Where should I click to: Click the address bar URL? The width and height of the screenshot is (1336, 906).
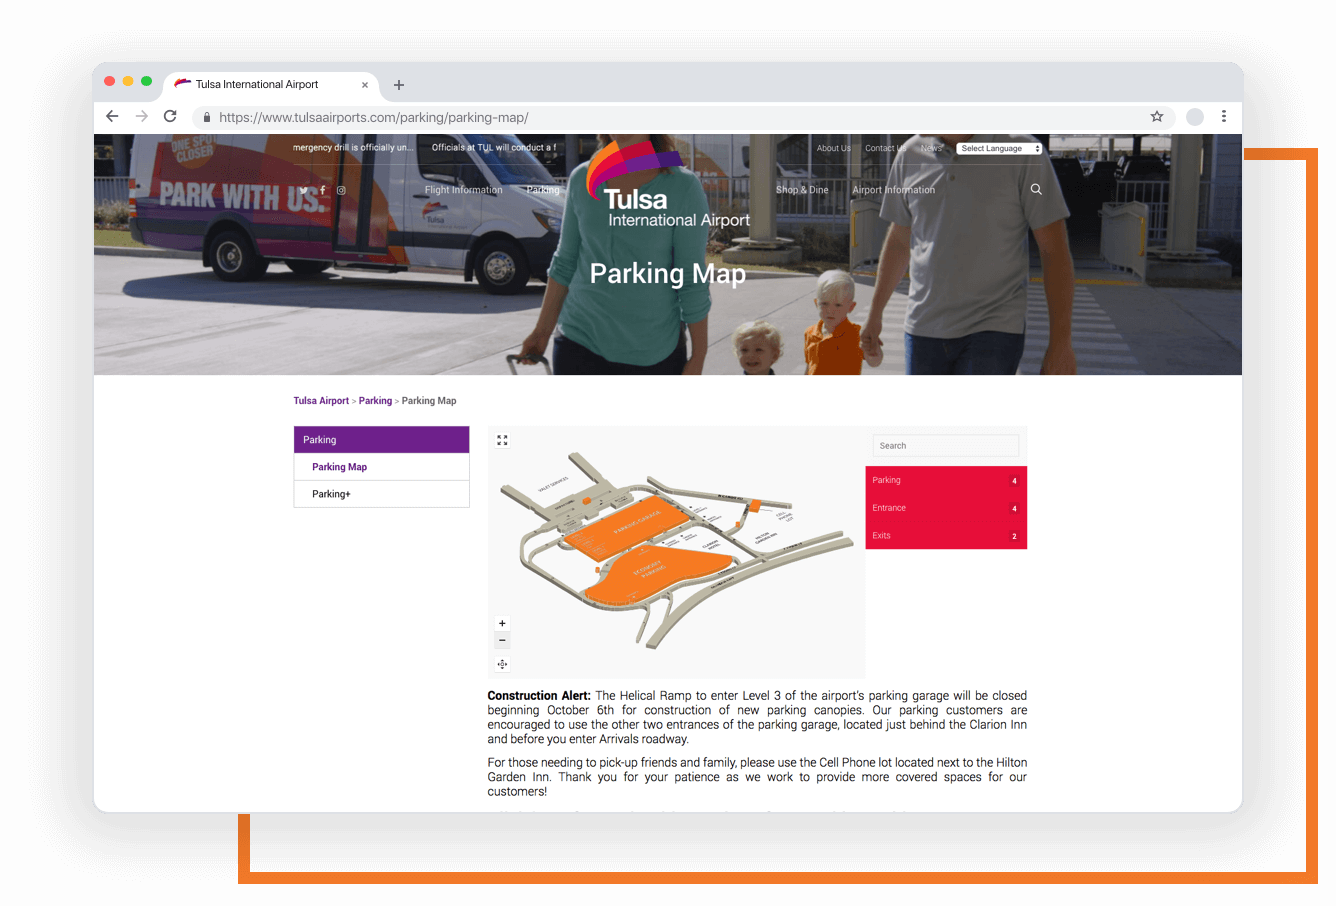374,117
